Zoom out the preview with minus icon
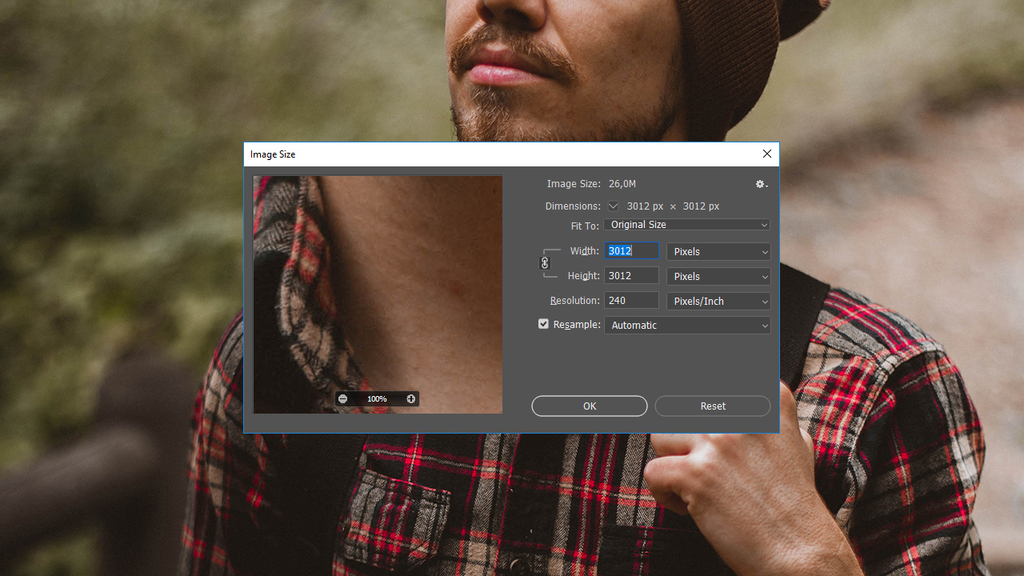The image size is (1024, 576). (343, 399)
